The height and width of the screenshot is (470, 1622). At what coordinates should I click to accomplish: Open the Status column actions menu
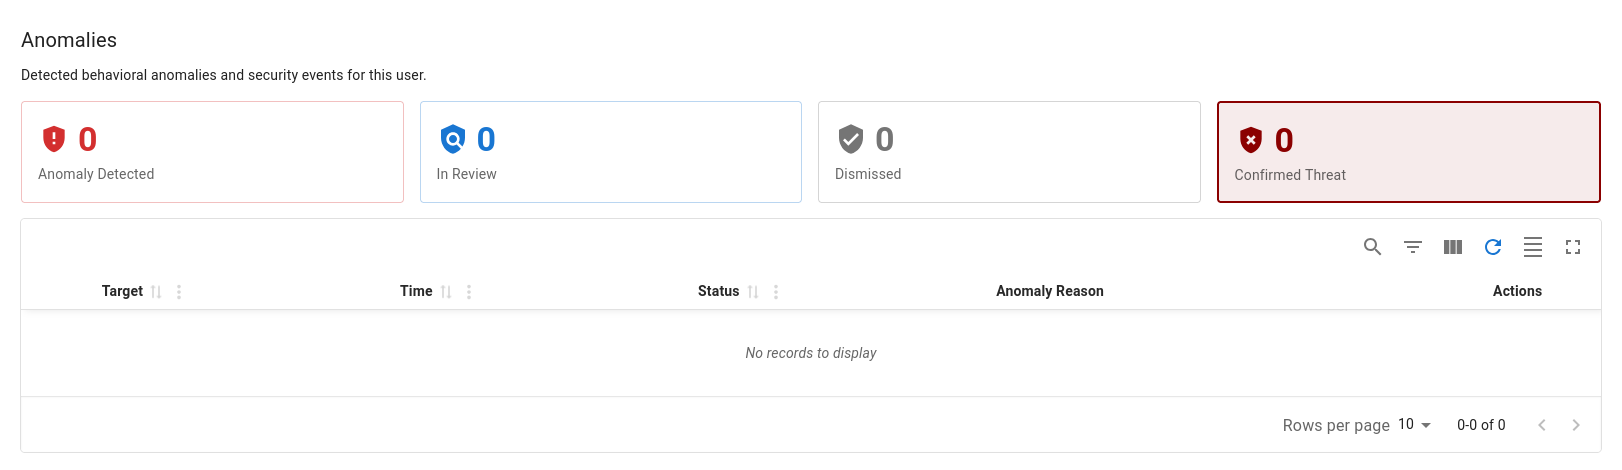pyautogui.click(x=776, y=292)
